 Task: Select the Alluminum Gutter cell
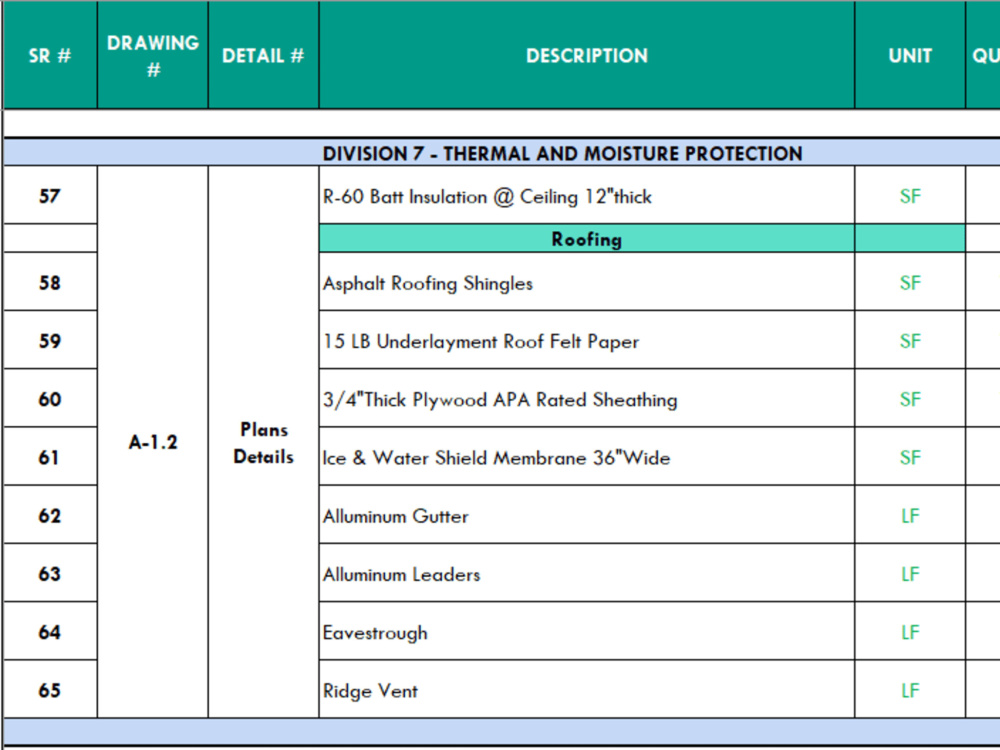[x=587, y=515]
